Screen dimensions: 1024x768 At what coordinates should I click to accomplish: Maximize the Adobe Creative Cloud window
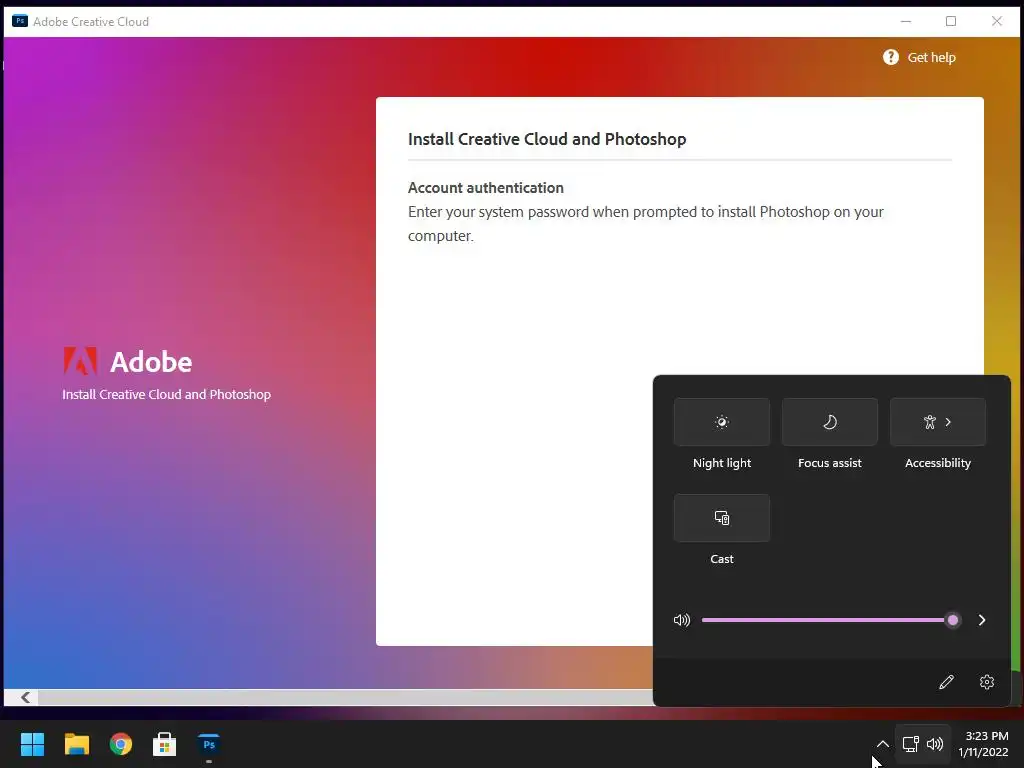(951, 21)
